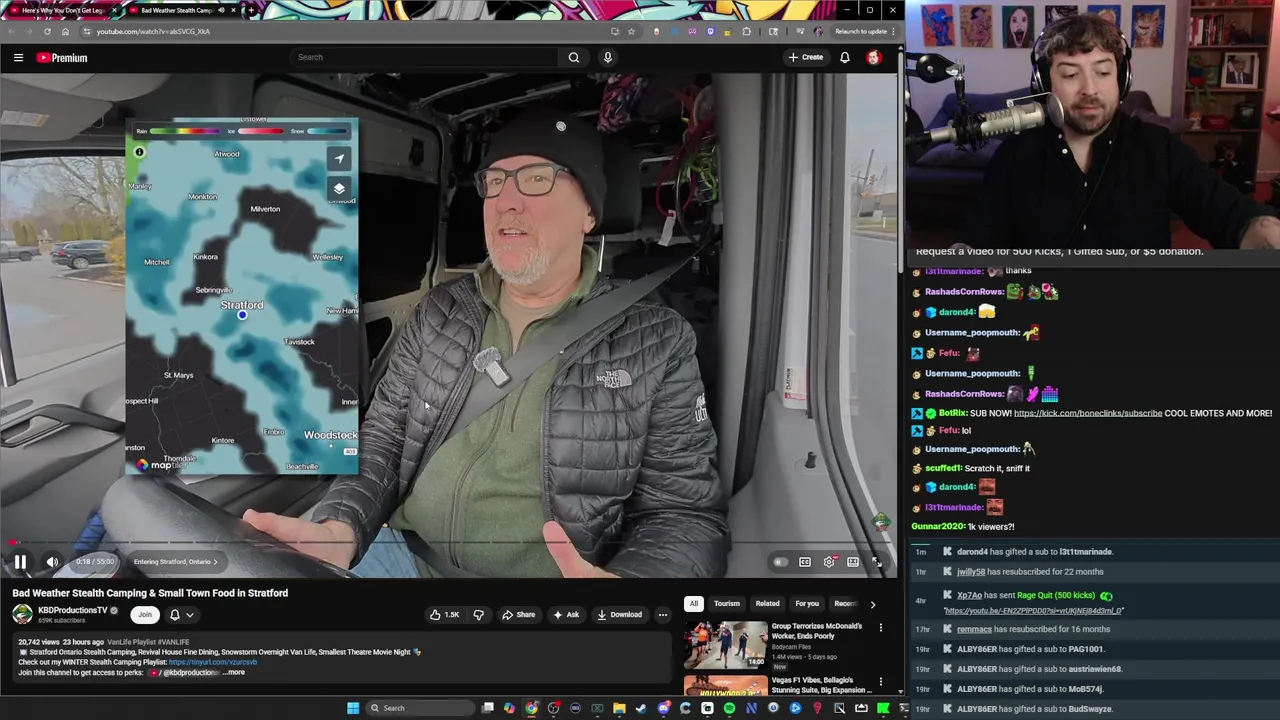Click the YouTube search field

(x=425, y=57)
